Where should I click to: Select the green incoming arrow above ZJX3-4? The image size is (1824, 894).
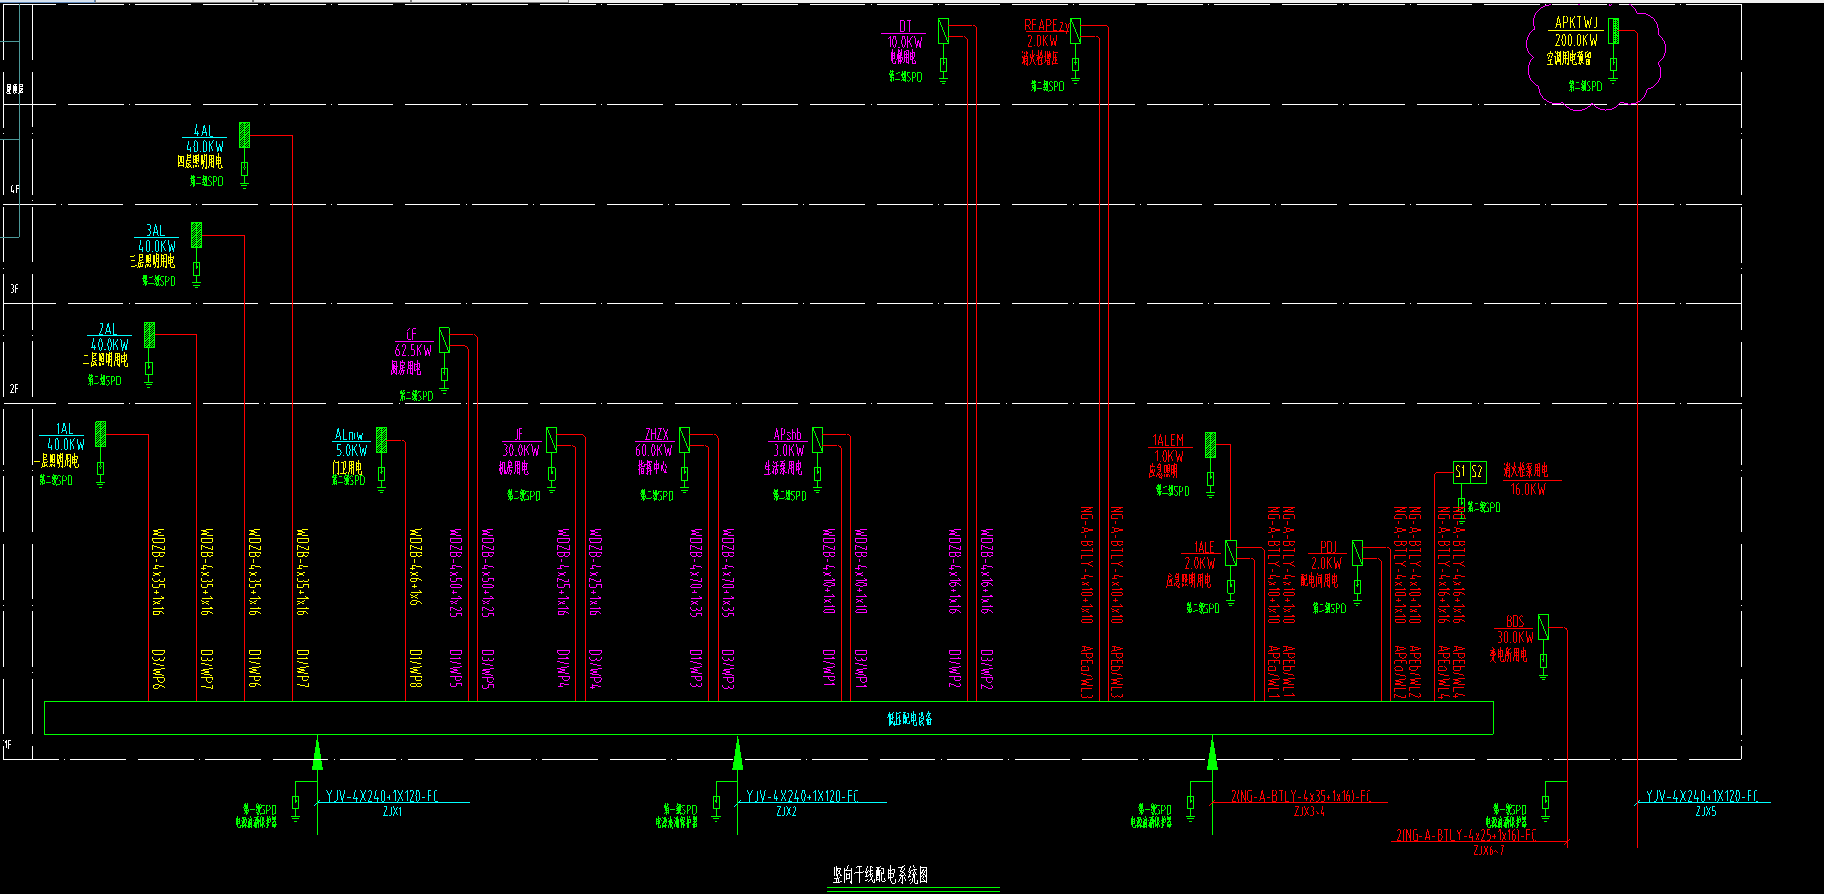pyautogui.click(x=1212, y=753)
